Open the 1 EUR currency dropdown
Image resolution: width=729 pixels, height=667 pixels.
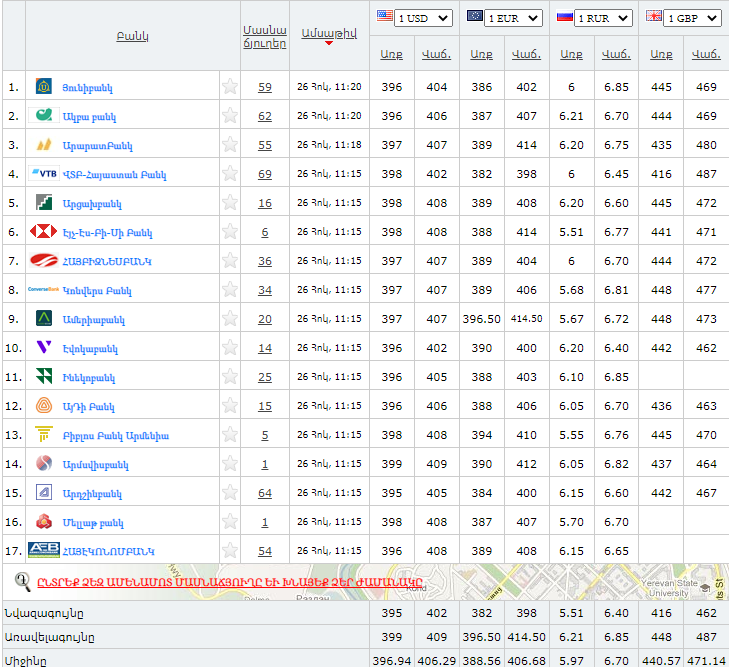513,18
